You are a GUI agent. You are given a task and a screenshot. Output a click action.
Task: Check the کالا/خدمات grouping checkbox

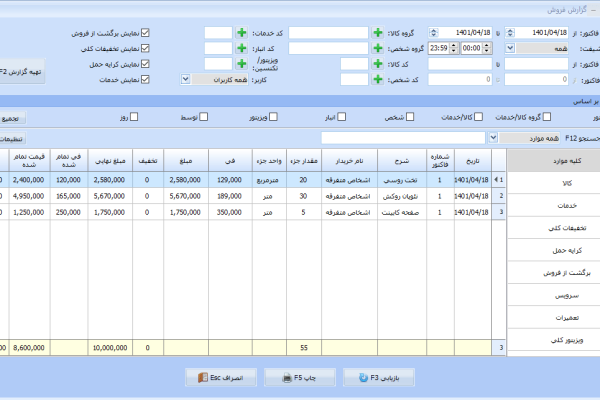(x=479, y=117)
